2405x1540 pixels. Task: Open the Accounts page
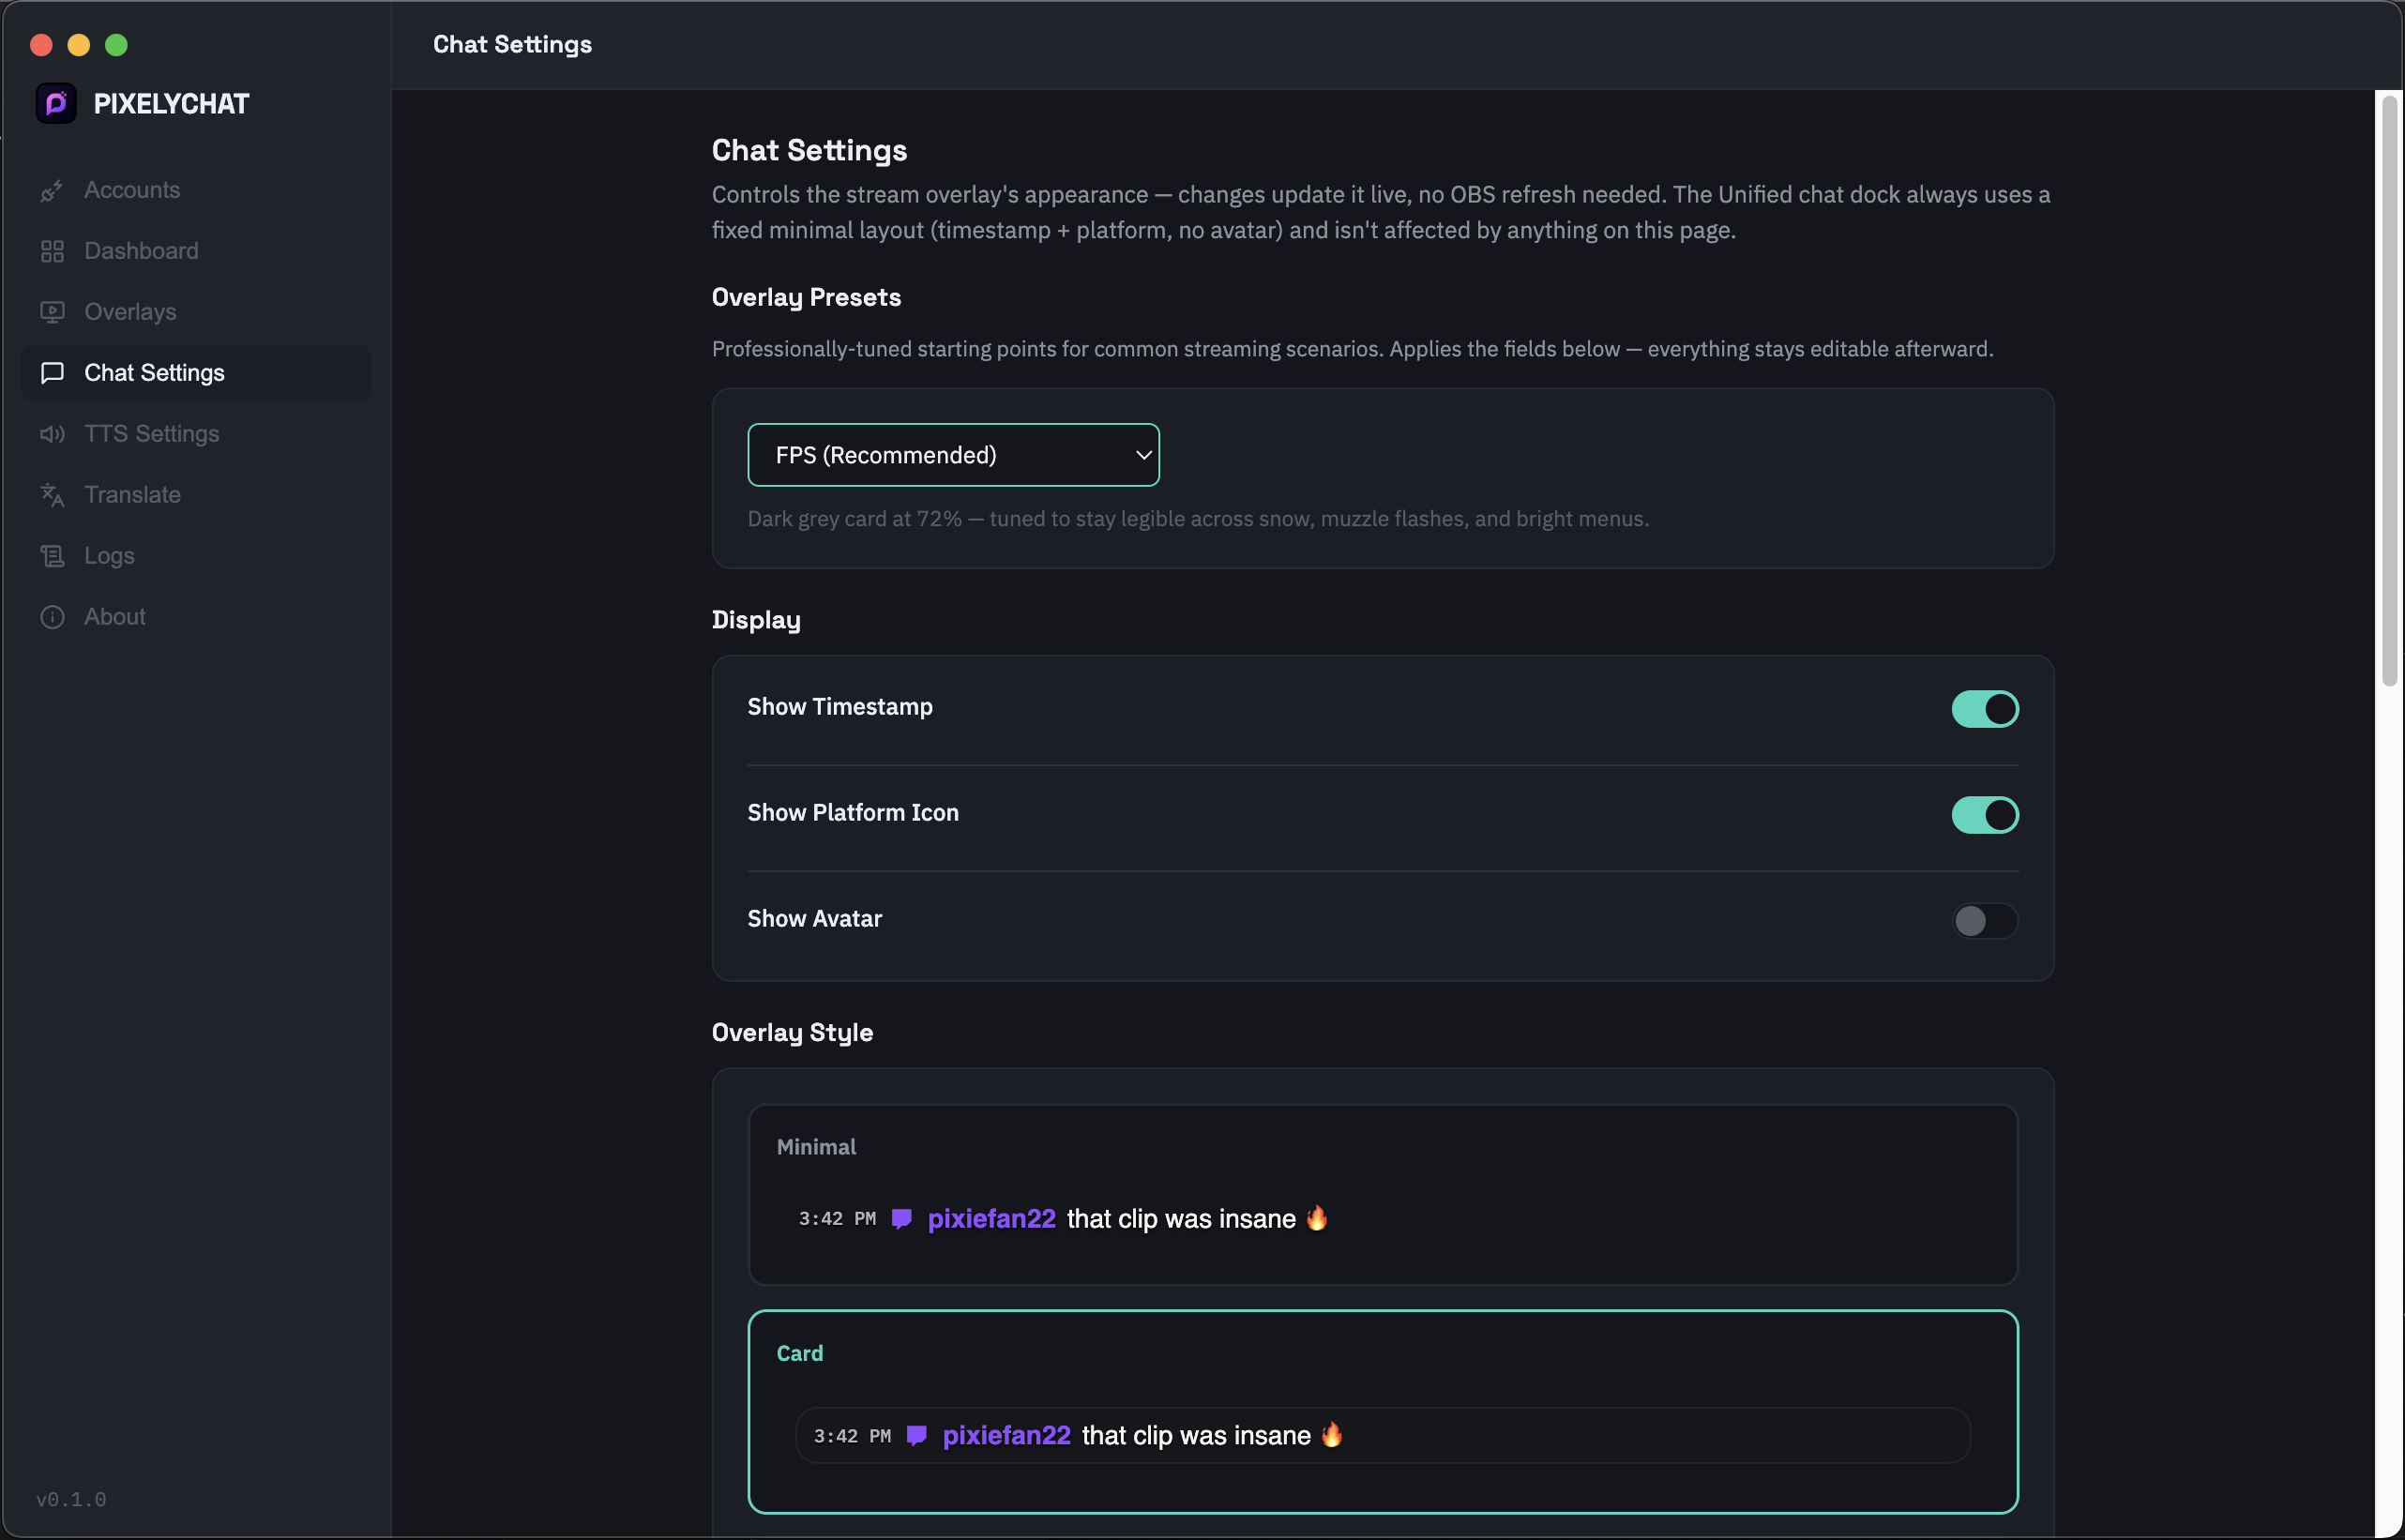tap(196, 190)
